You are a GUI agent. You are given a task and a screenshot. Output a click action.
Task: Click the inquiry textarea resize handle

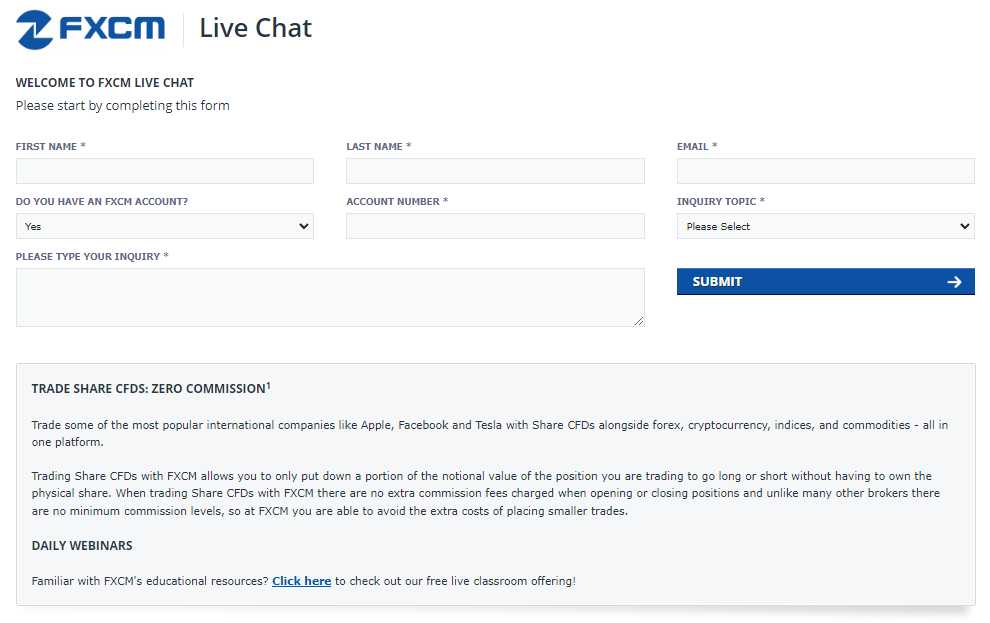[639, 321]
